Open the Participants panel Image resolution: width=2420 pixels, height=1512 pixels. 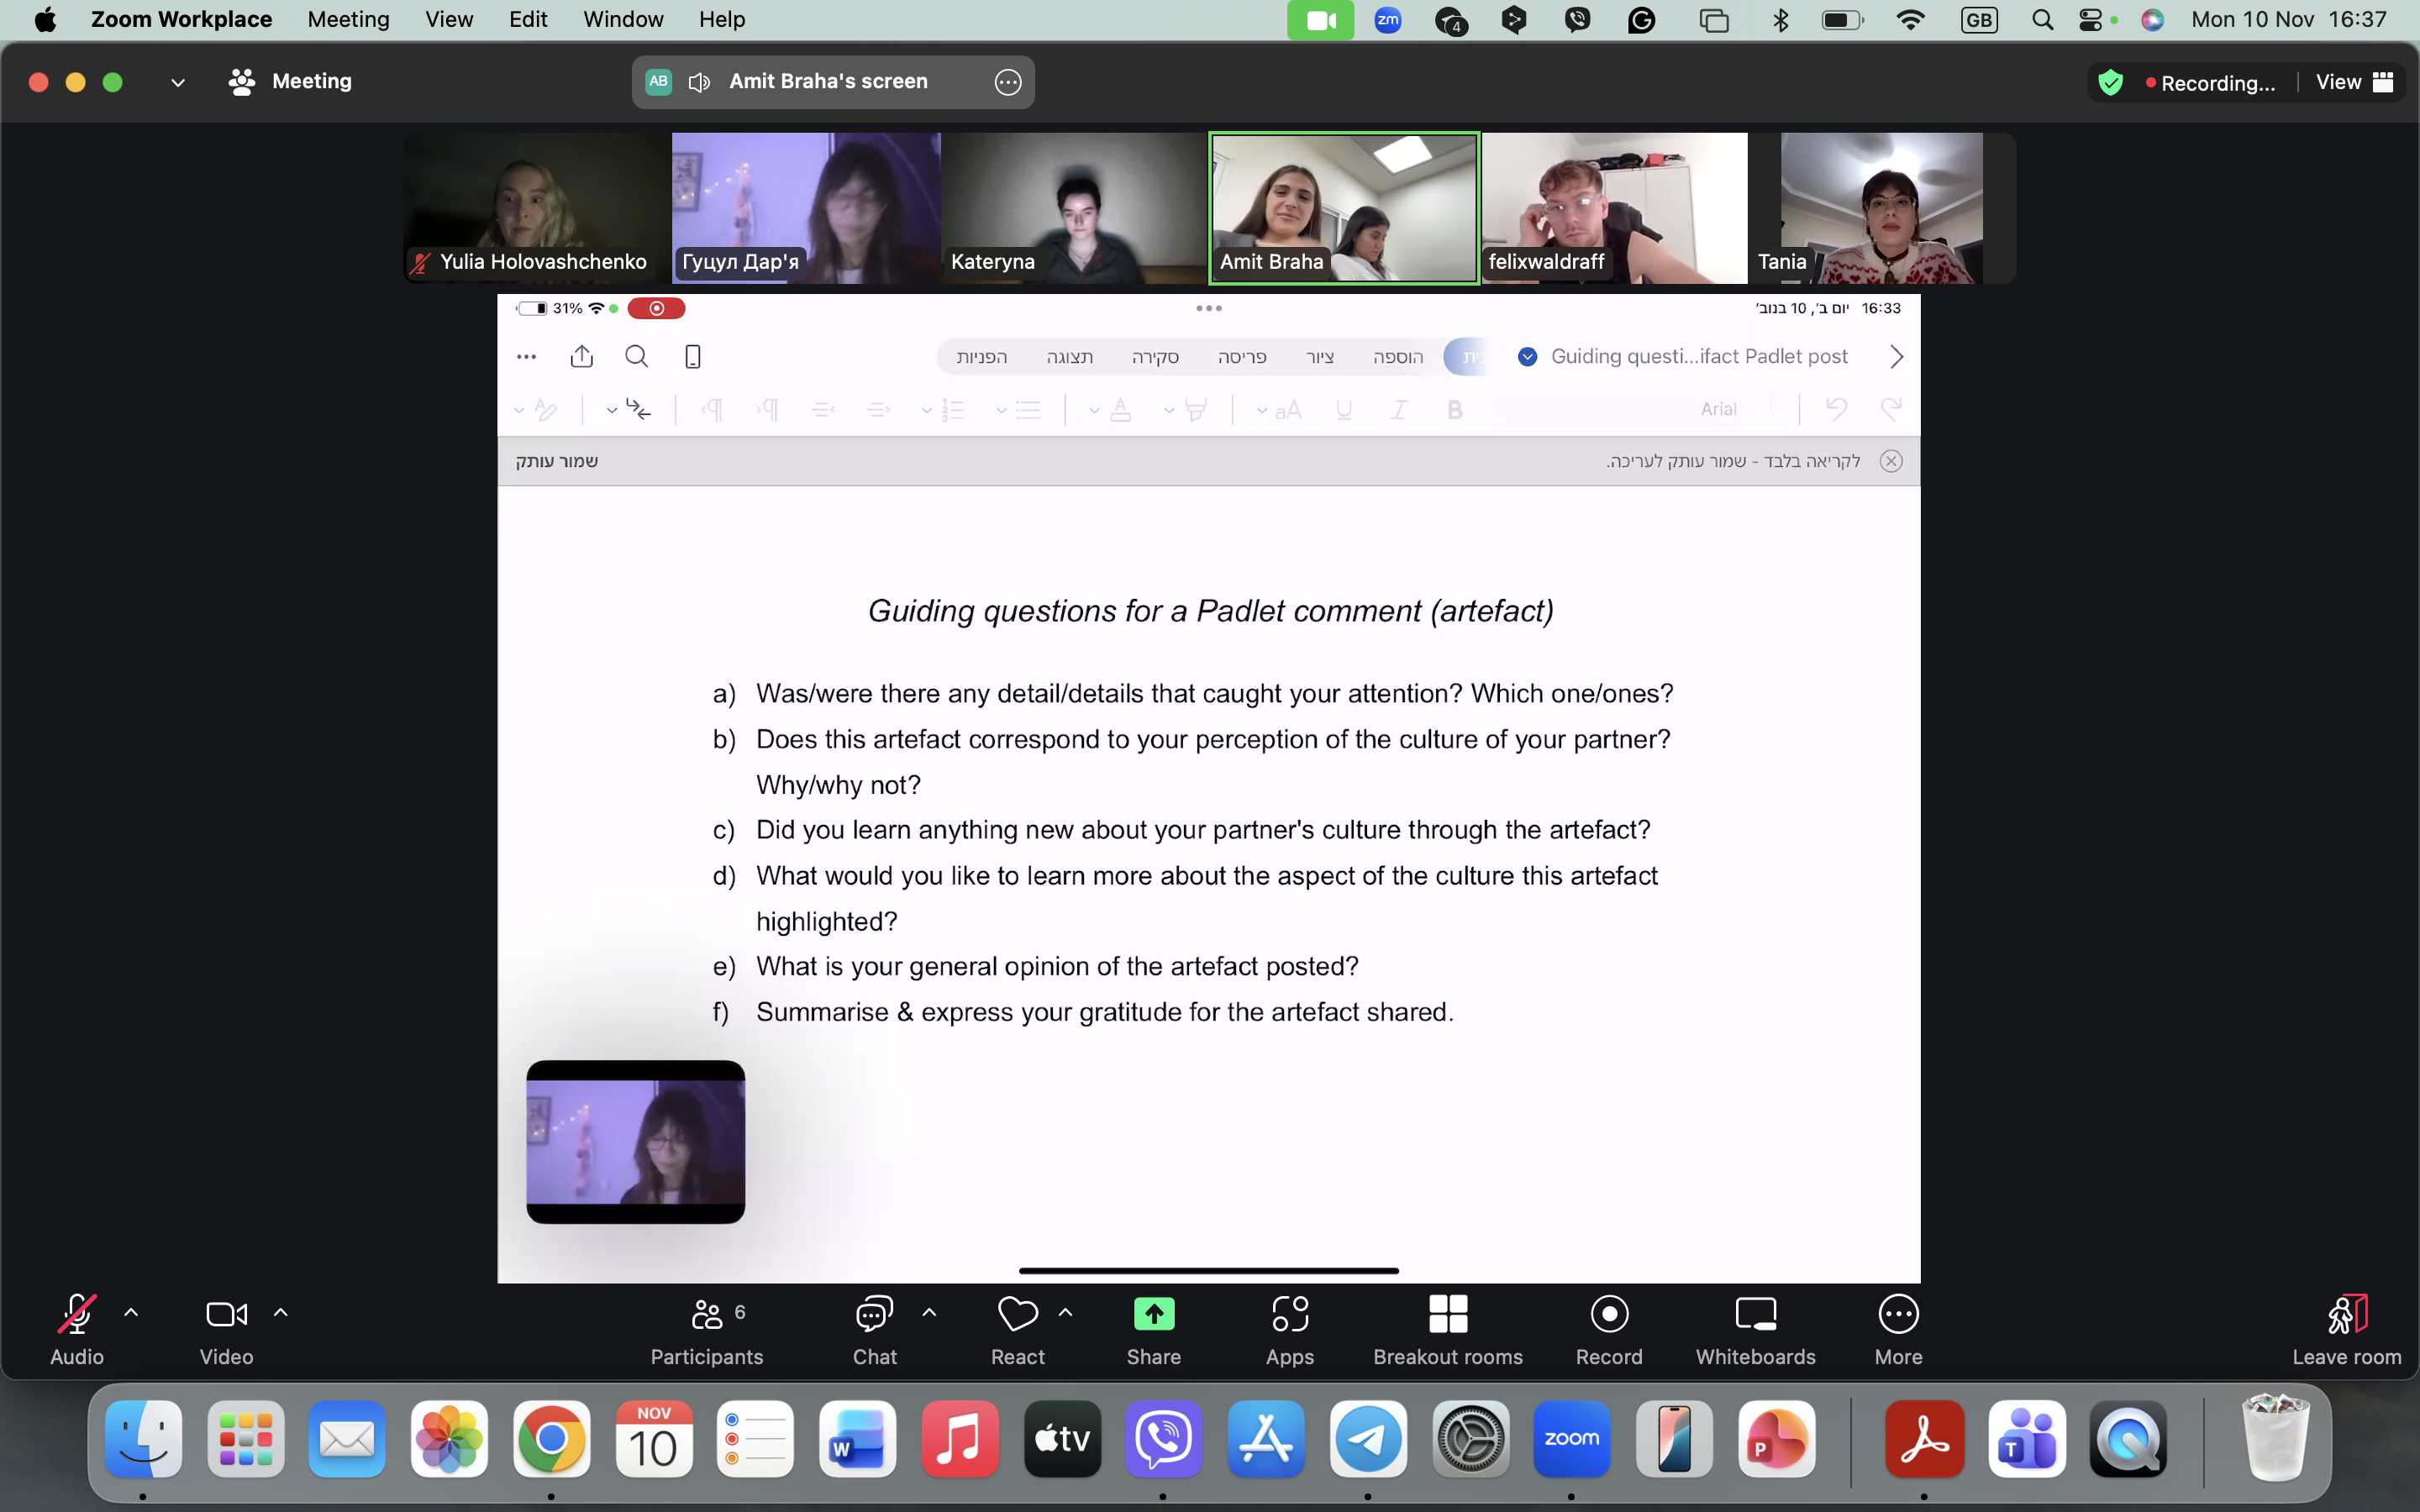[707, 1330]
